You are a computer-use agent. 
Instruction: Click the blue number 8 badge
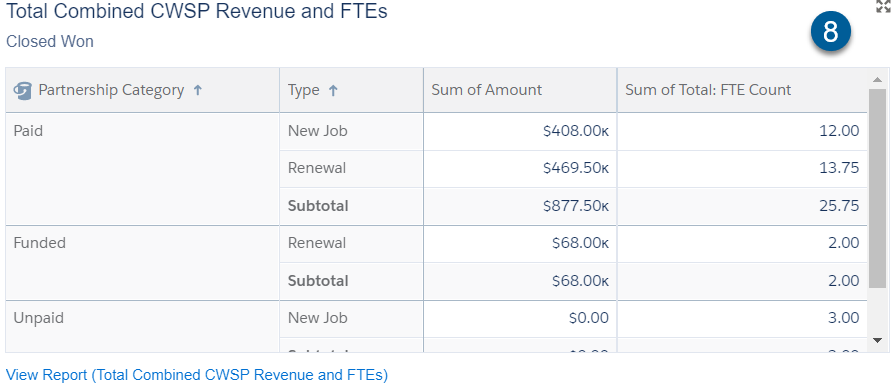click(x=831, y=33)
